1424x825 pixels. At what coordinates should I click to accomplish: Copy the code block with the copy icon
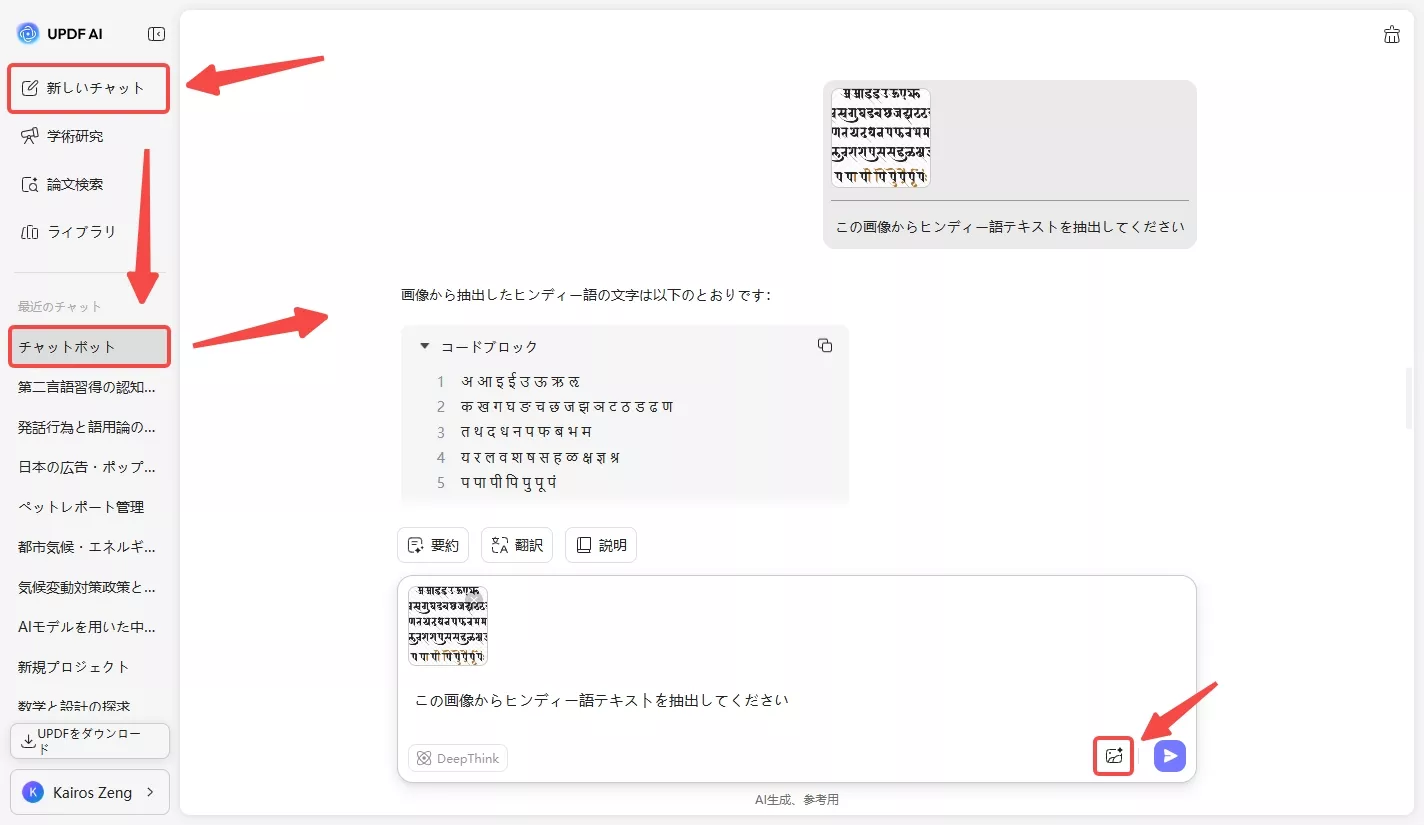[x=825, y=344]
